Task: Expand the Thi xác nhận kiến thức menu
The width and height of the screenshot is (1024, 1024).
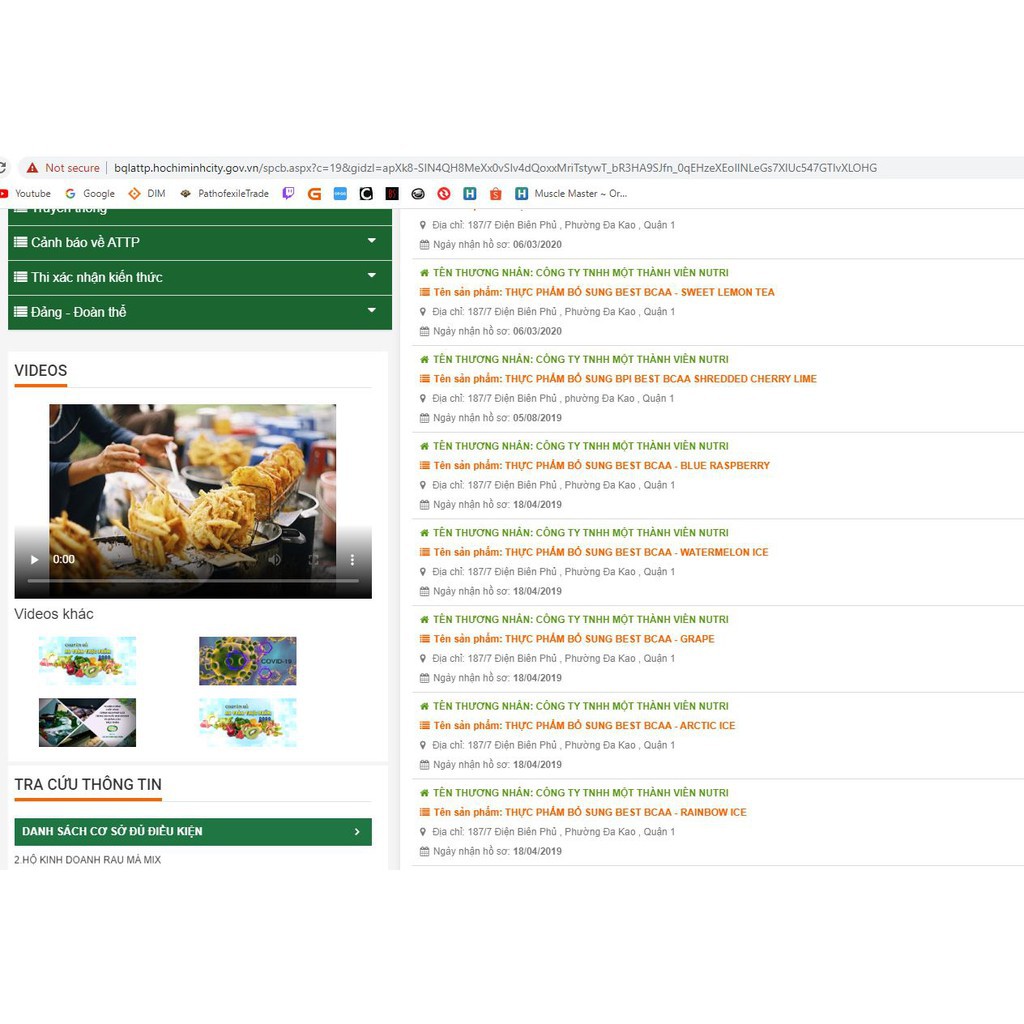Action: click(372, 276)
